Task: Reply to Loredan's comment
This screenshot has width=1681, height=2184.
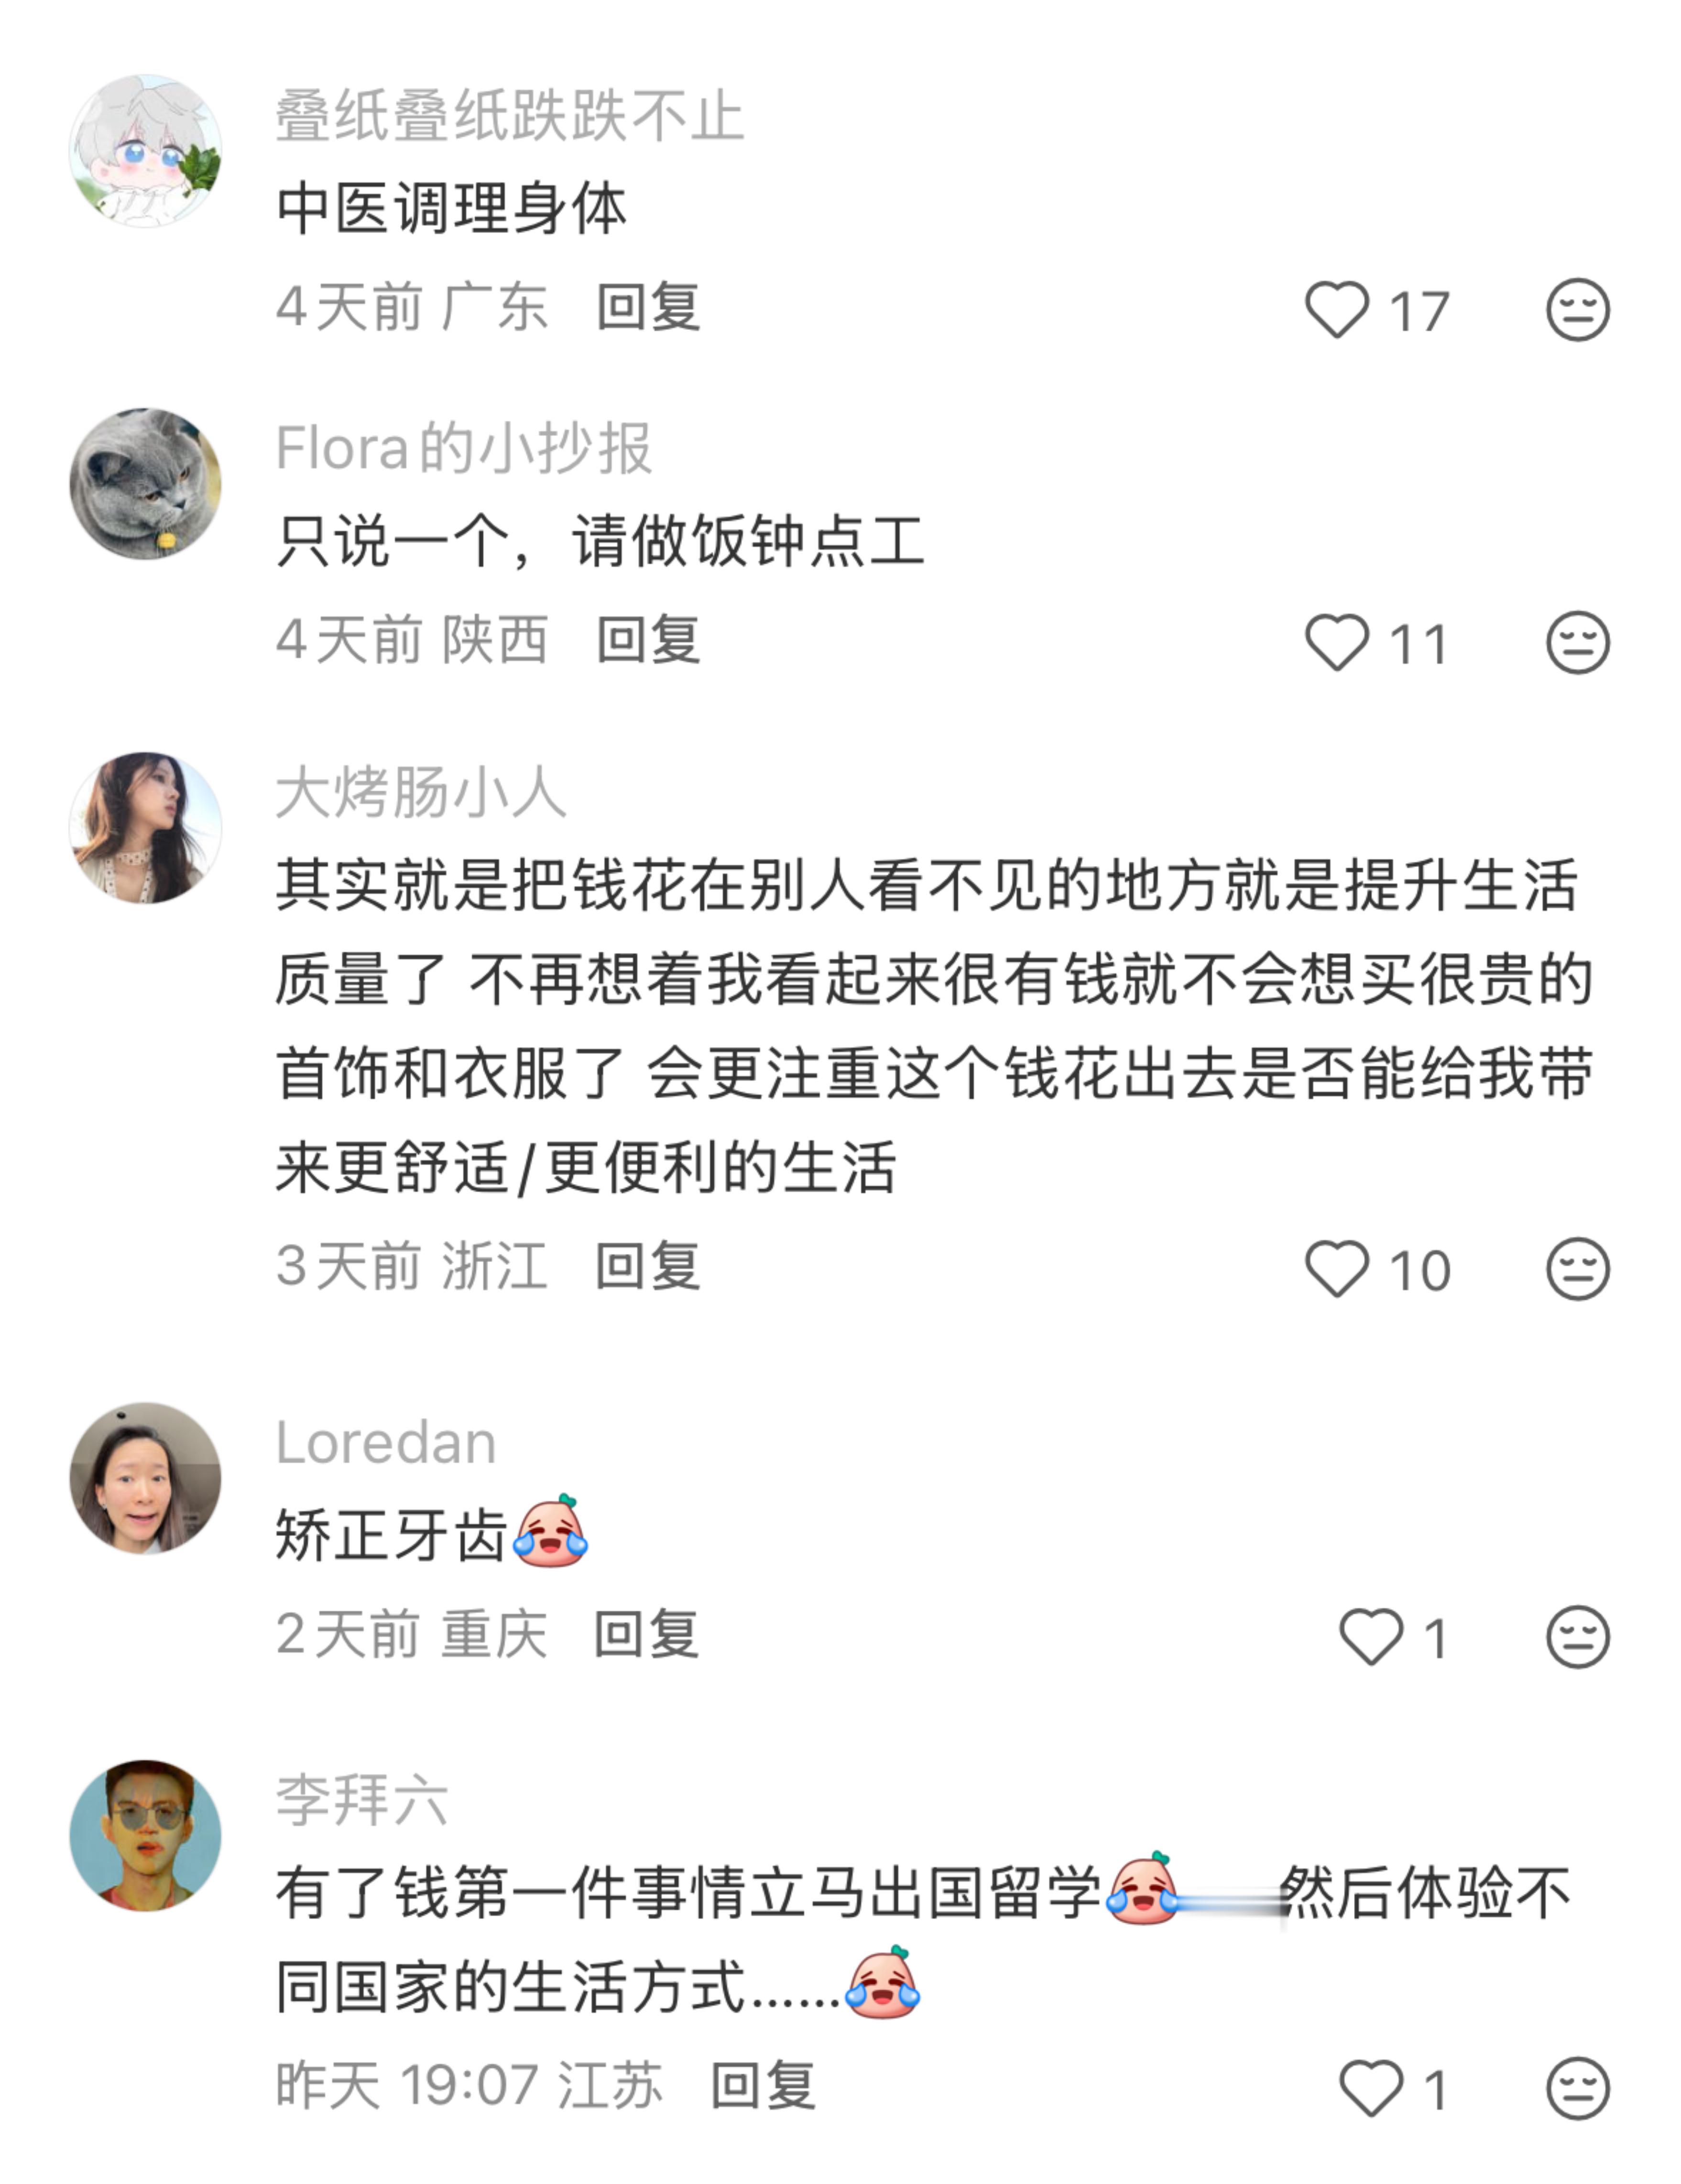Action: coord(646,1635)
